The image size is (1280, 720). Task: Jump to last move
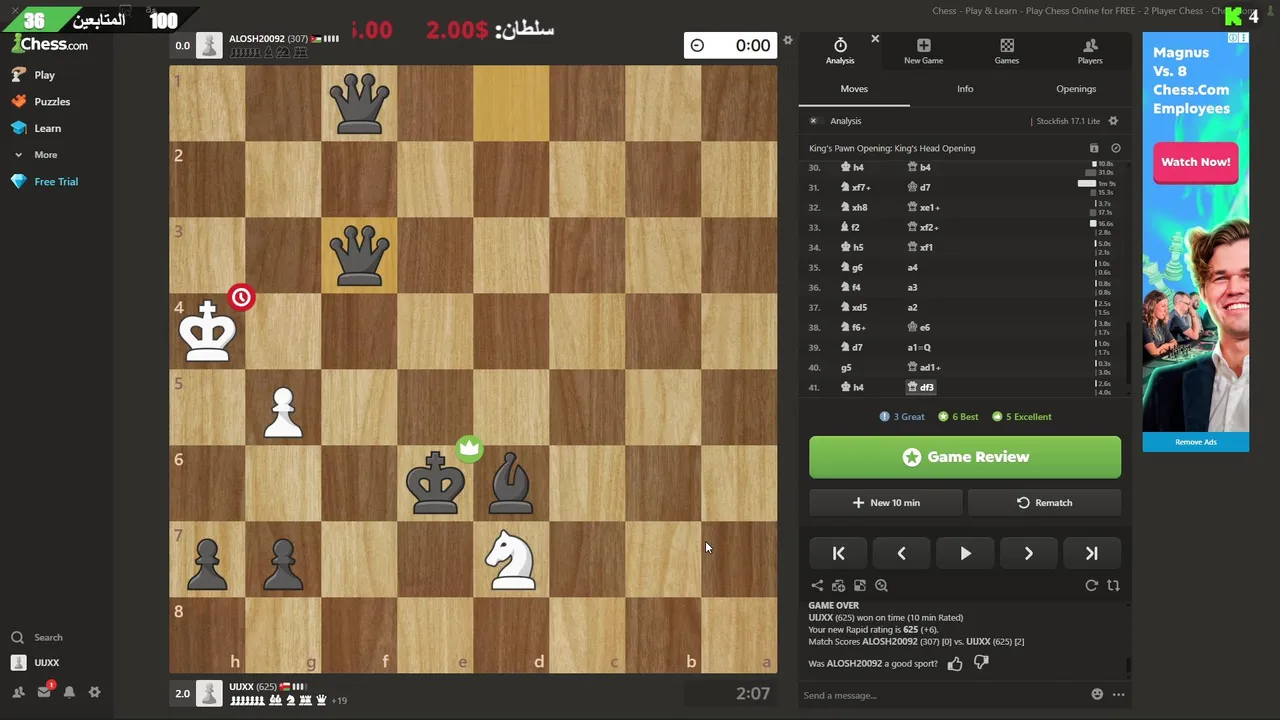1092,553
